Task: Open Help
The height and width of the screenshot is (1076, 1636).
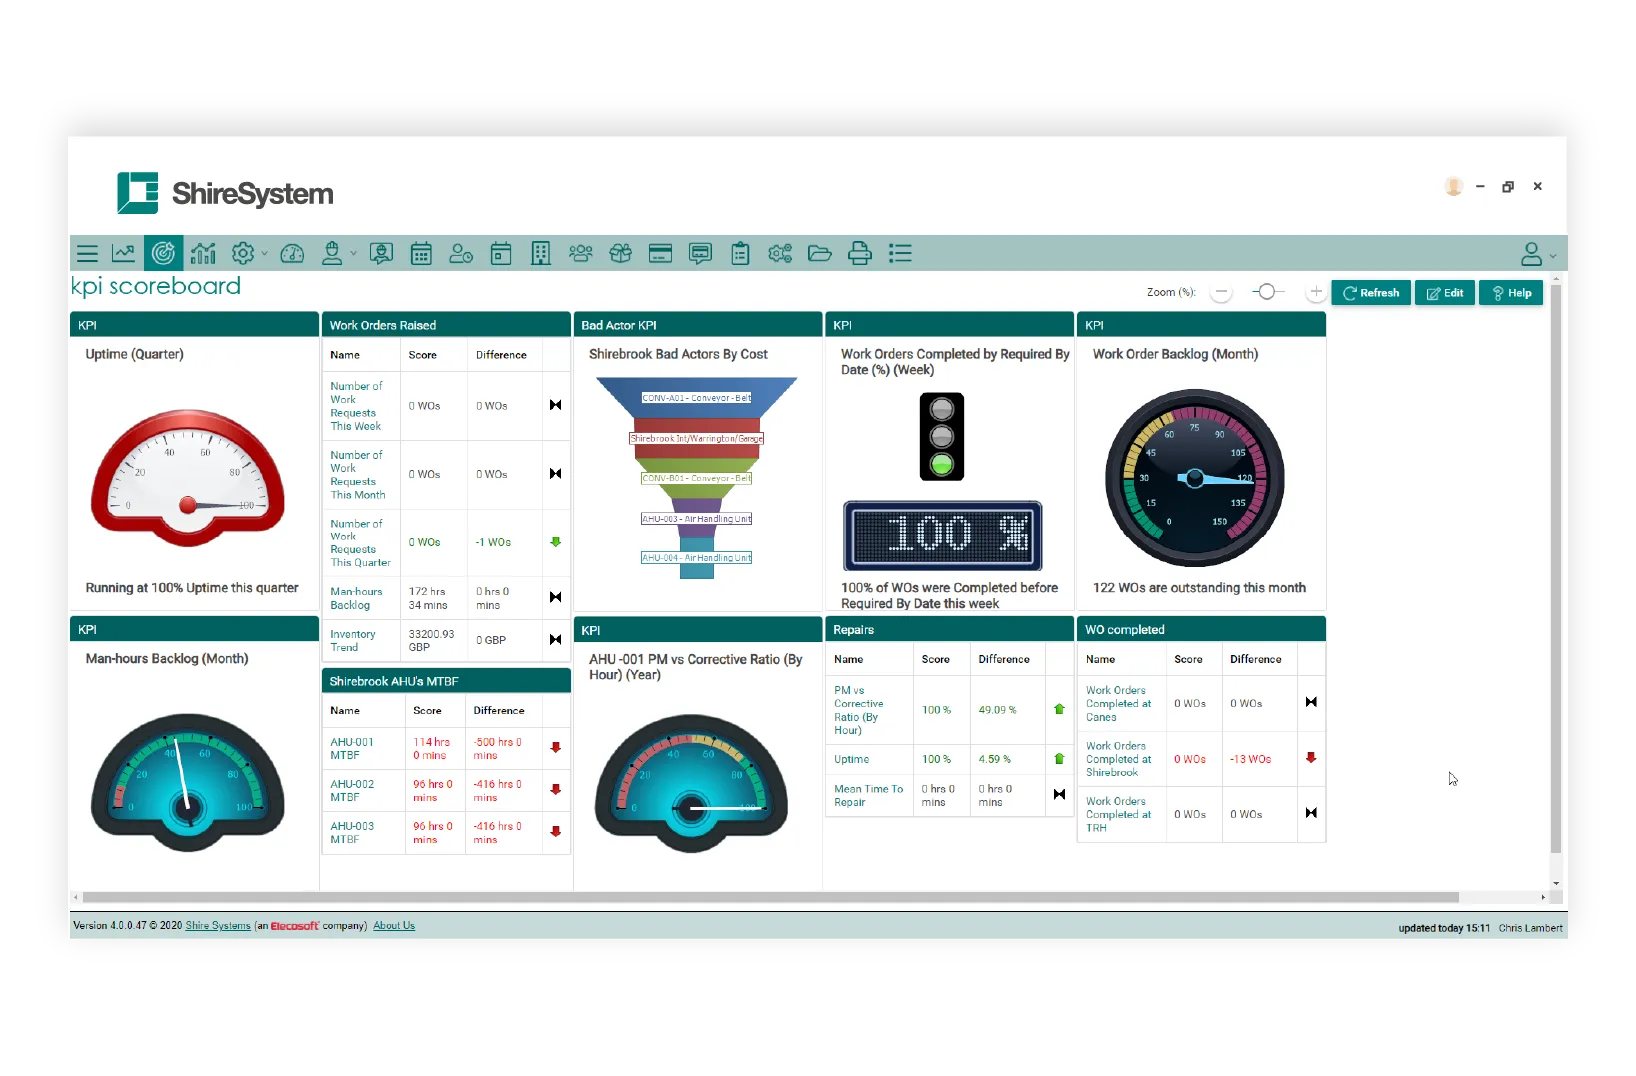Action: coord(1511,293)
